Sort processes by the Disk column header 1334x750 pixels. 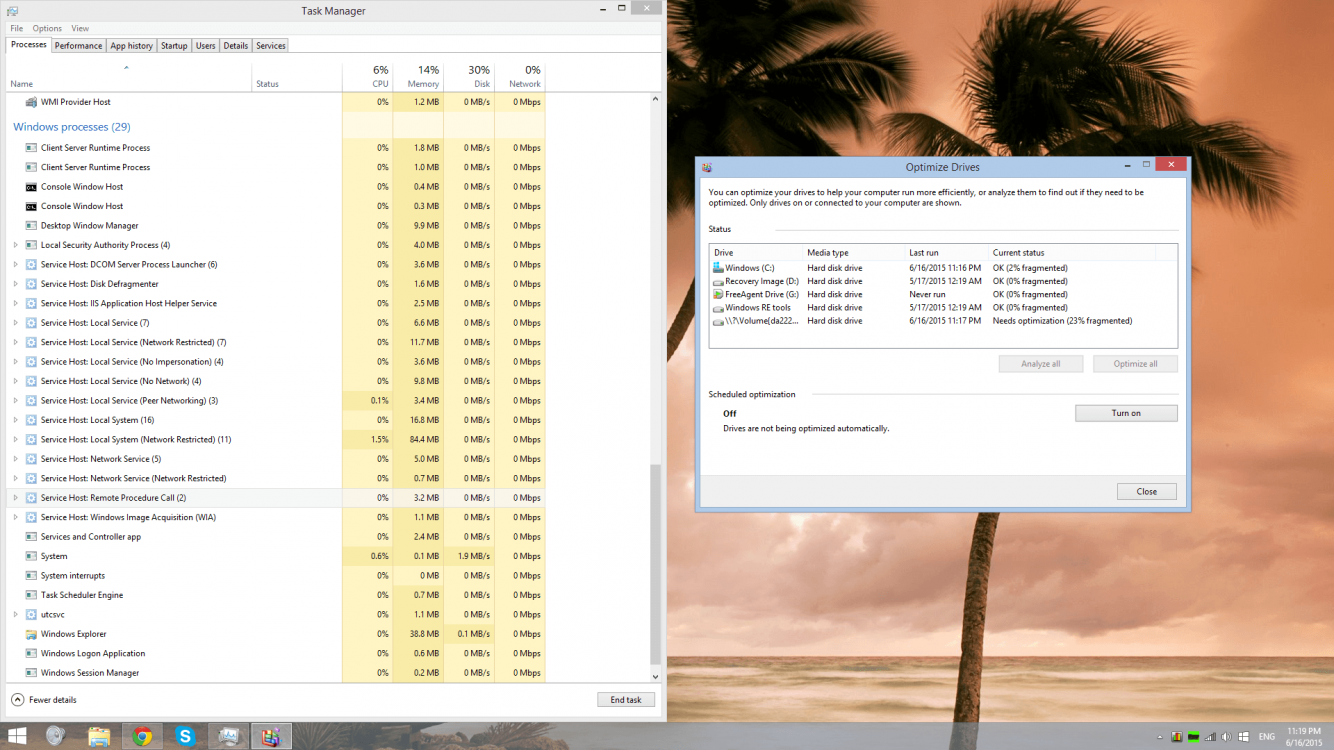pyautogui.click(x=469, y=77)
